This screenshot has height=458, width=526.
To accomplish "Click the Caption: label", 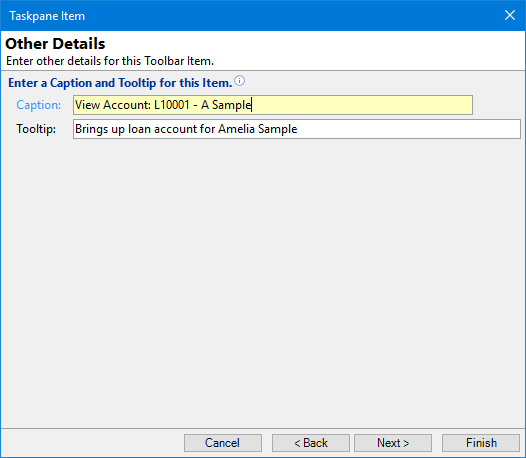I will tap(39, 105).
